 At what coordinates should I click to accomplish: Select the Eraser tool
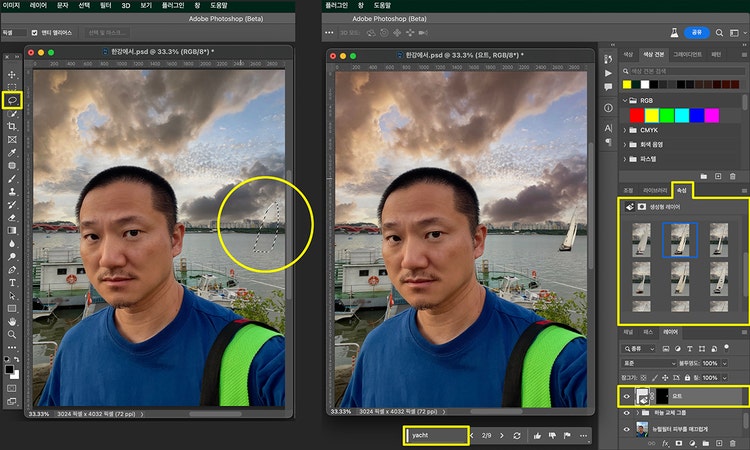12,218
